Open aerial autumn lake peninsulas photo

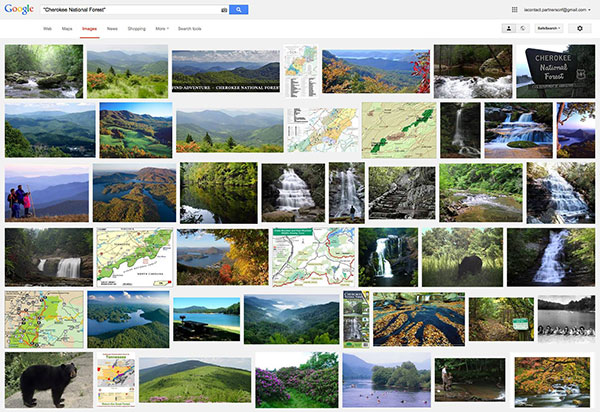(134, 193)
